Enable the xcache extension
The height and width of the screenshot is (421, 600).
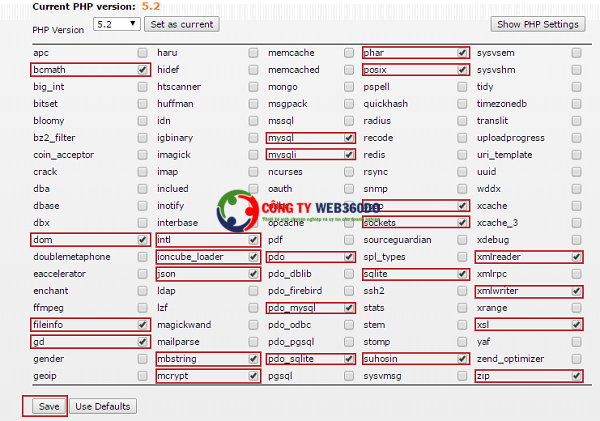coord(576,206)
